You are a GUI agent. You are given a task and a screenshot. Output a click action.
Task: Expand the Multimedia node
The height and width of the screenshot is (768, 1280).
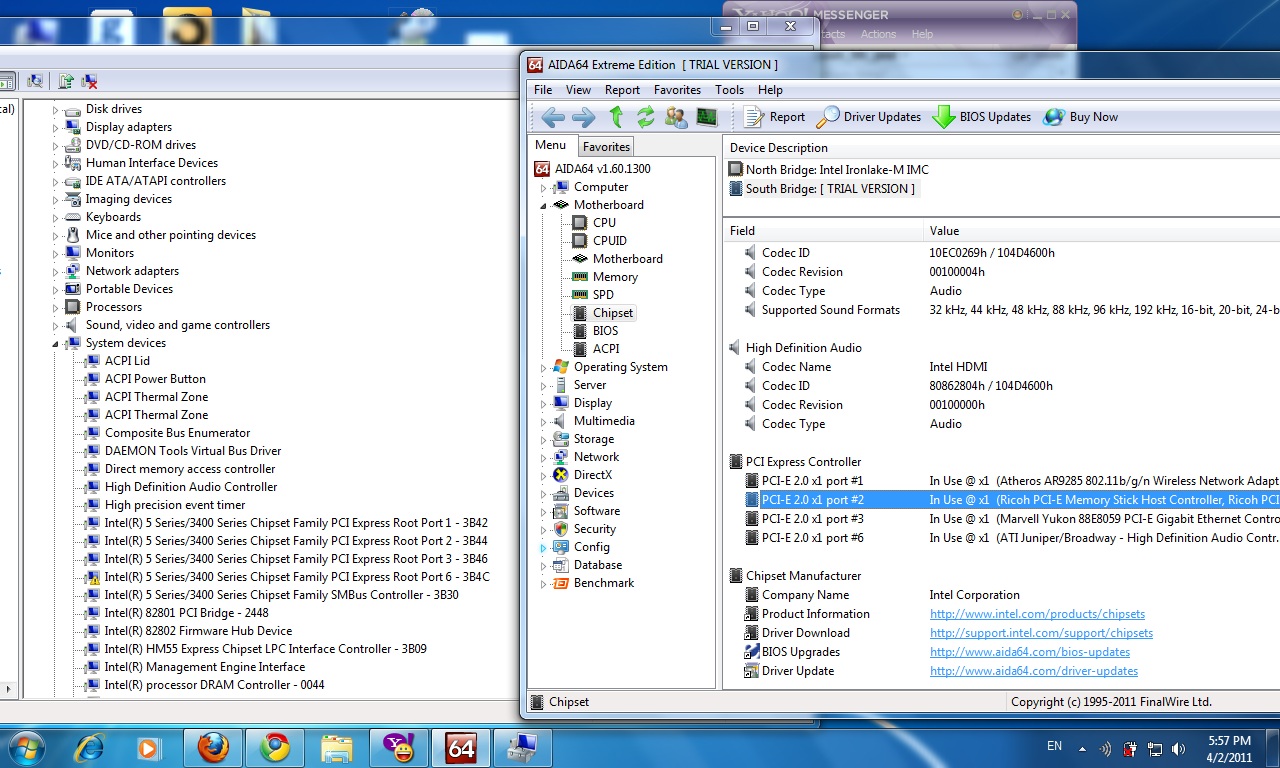point(544,421)
